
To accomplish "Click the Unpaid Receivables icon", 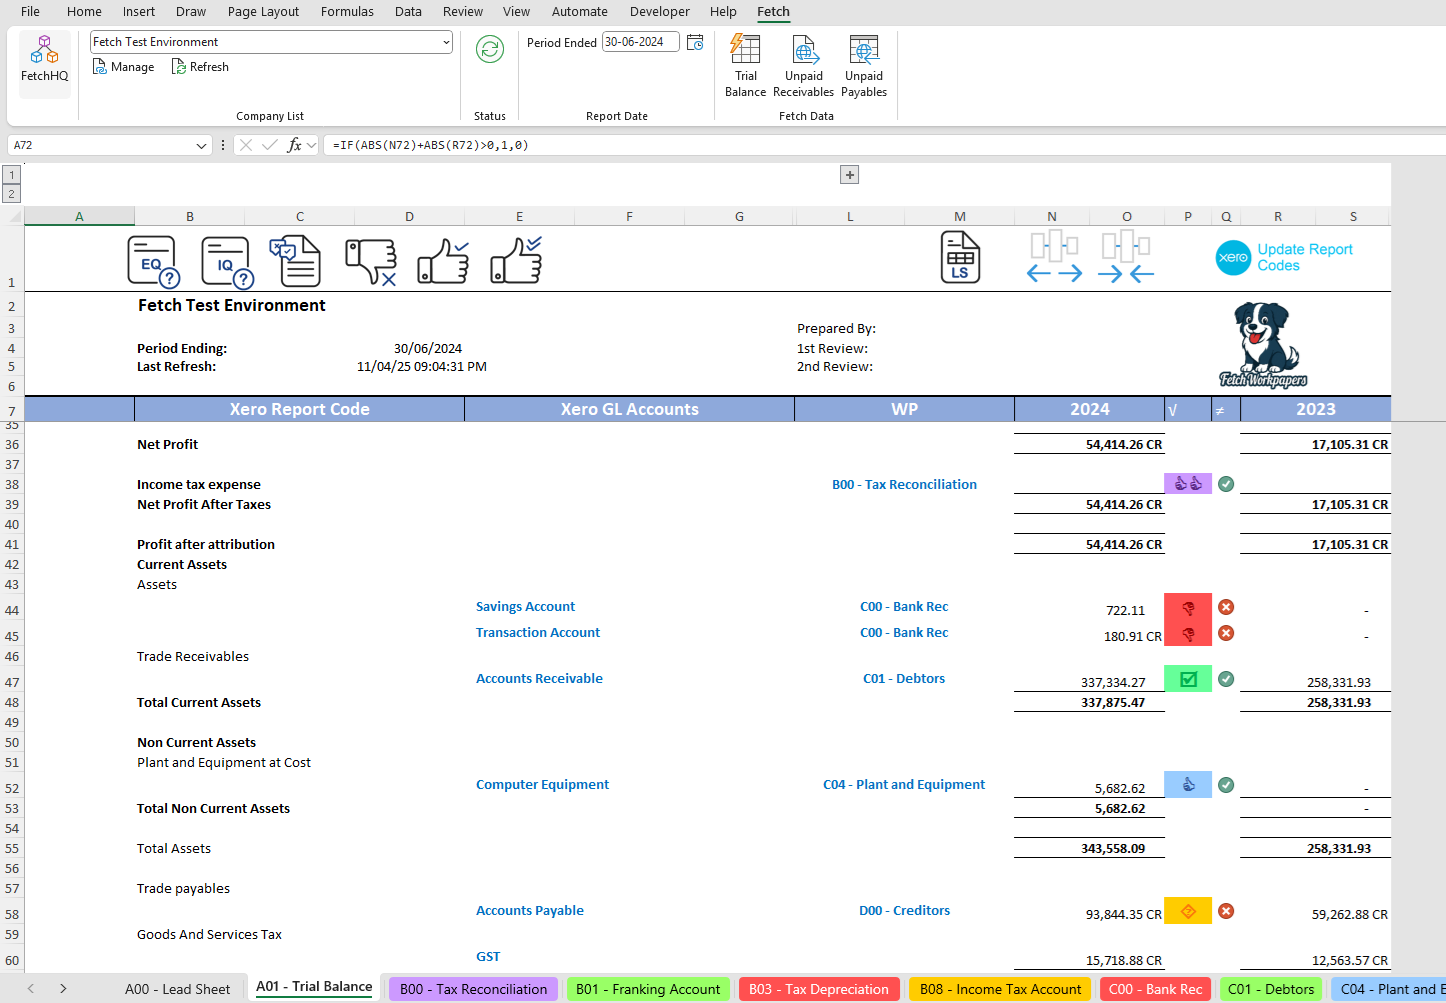I will click(x=803, y=60).
